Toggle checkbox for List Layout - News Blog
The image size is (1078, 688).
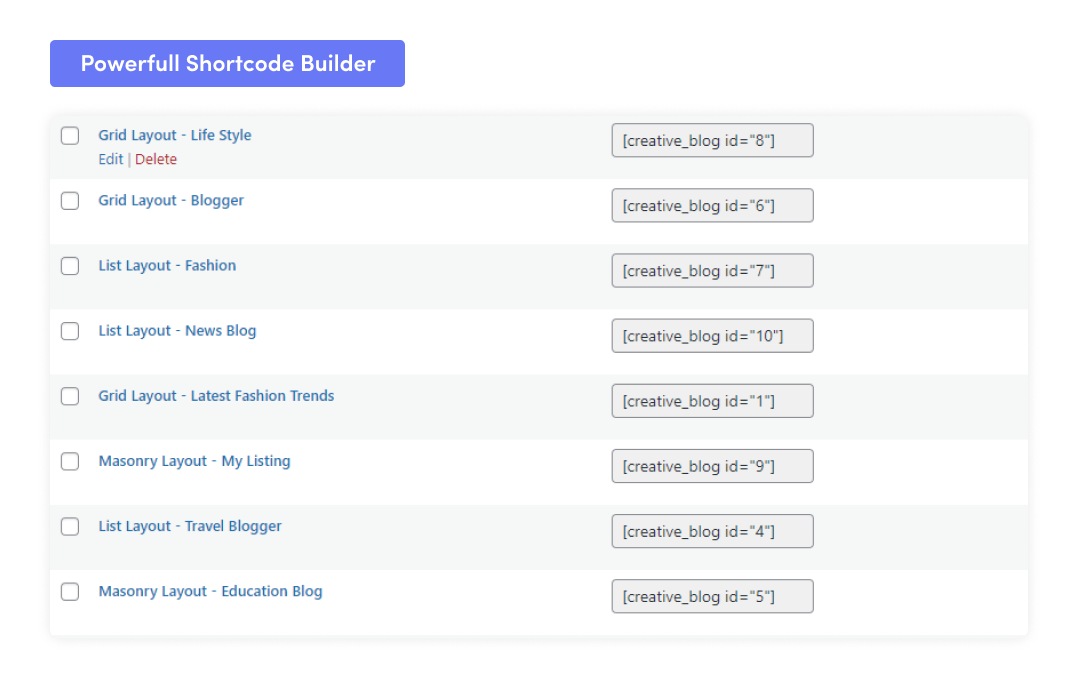tap(70, 331)
